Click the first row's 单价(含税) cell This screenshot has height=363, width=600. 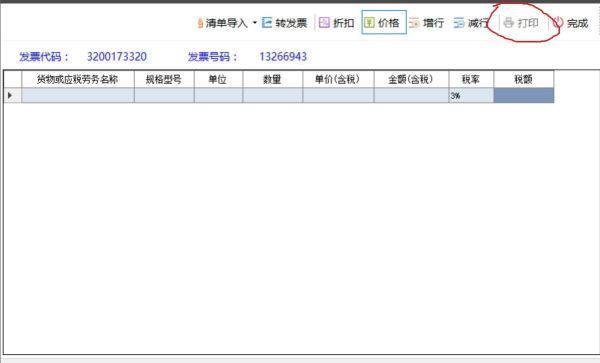point(338,96)
